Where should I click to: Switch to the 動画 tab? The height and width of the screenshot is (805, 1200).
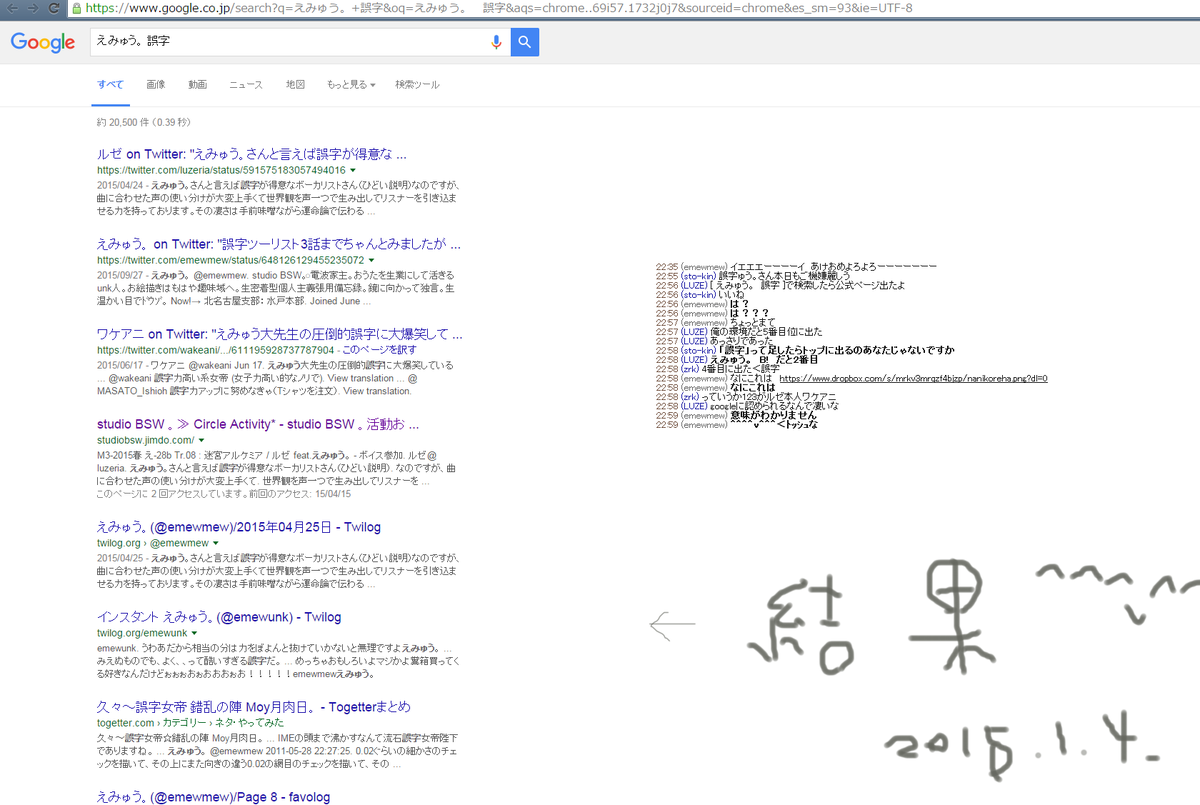tap(197, 85)
